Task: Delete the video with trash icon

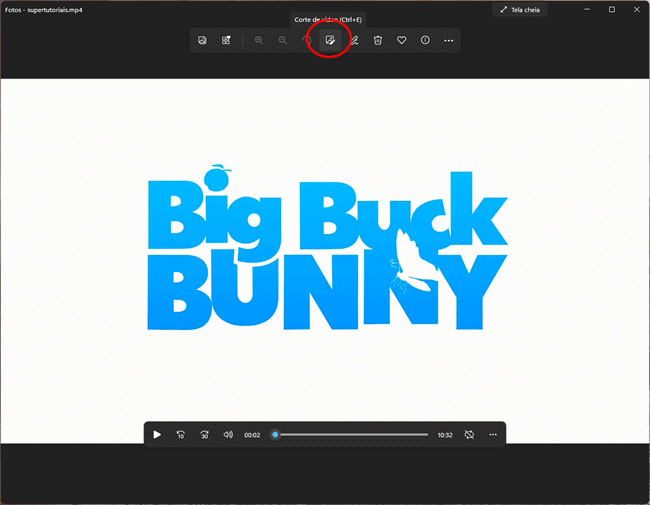Action: click(378, 40)
